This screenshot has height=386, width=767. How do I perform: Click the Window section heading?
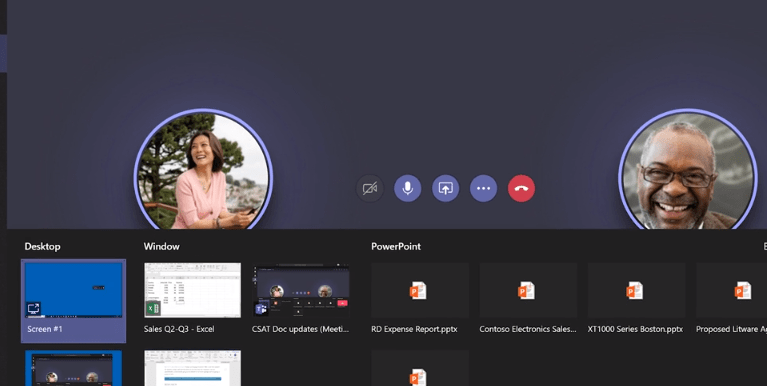click(161, 247)
